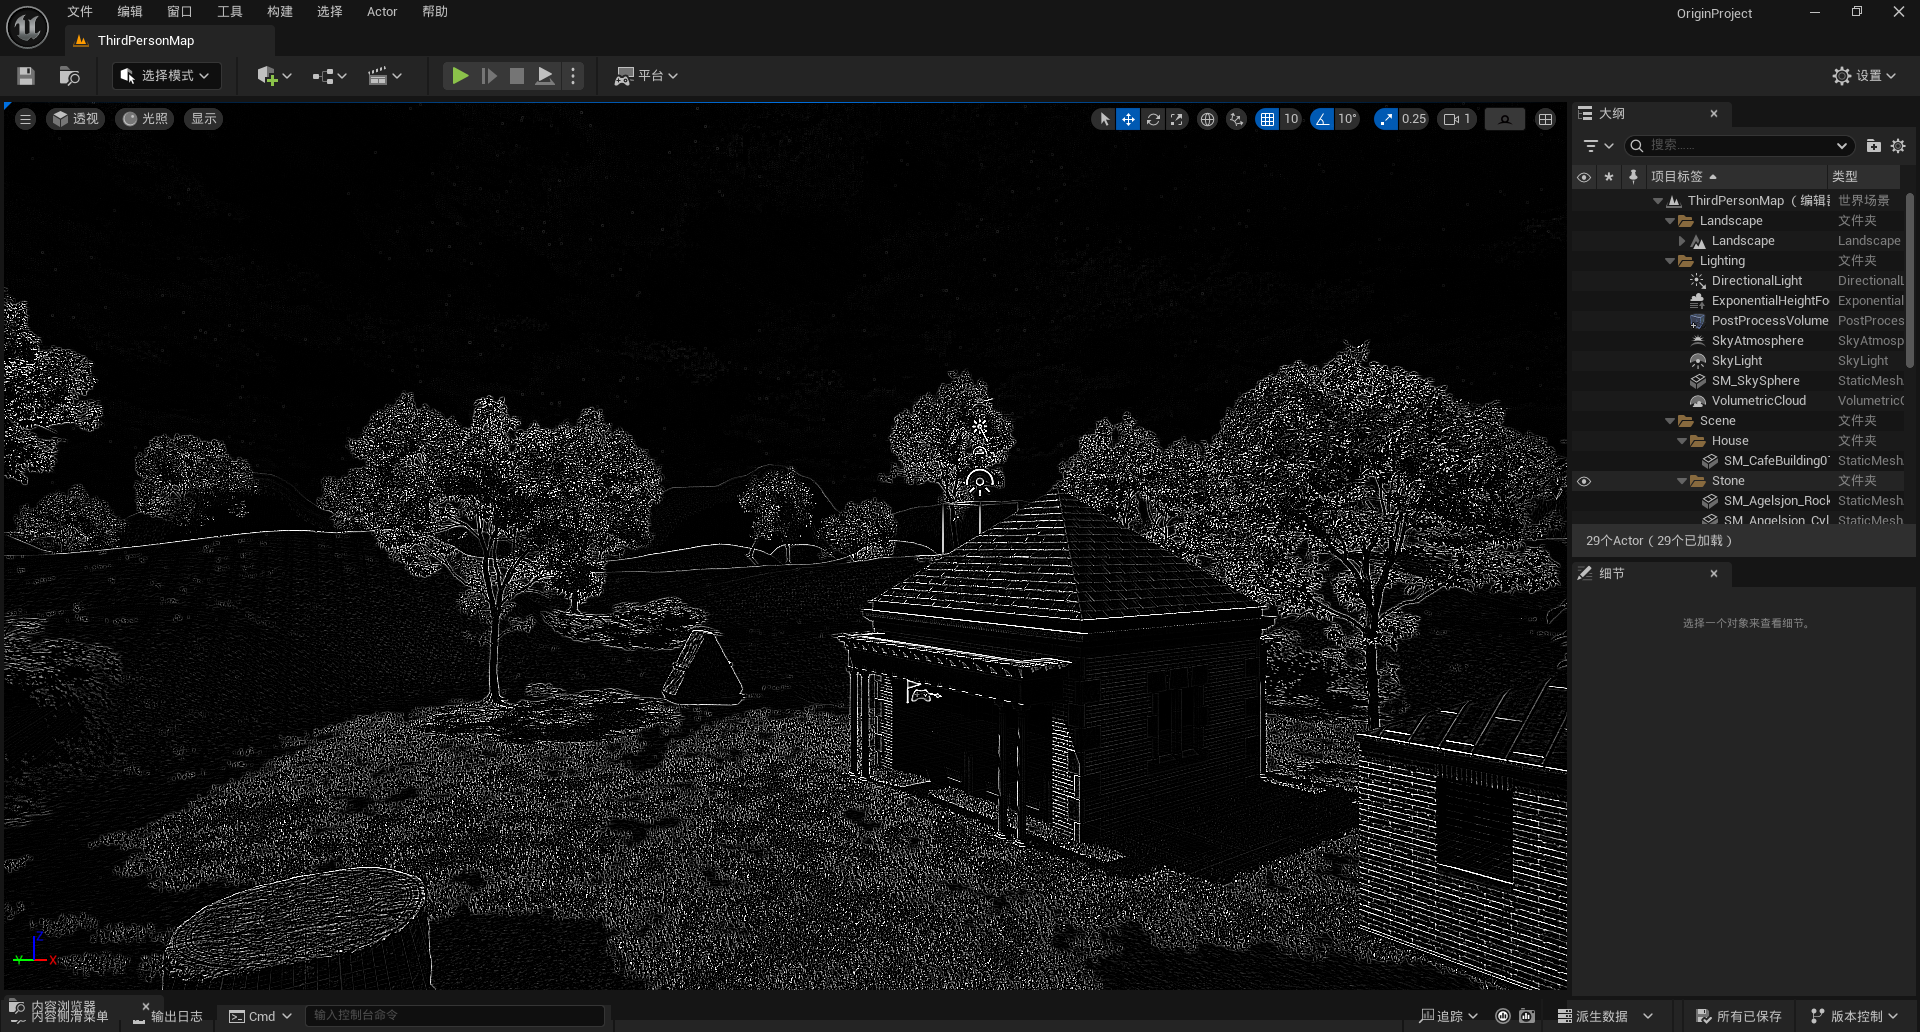Open the Actor menu
The width and height of the screenshot is (1920, 1032).
(x=382, y=12)
